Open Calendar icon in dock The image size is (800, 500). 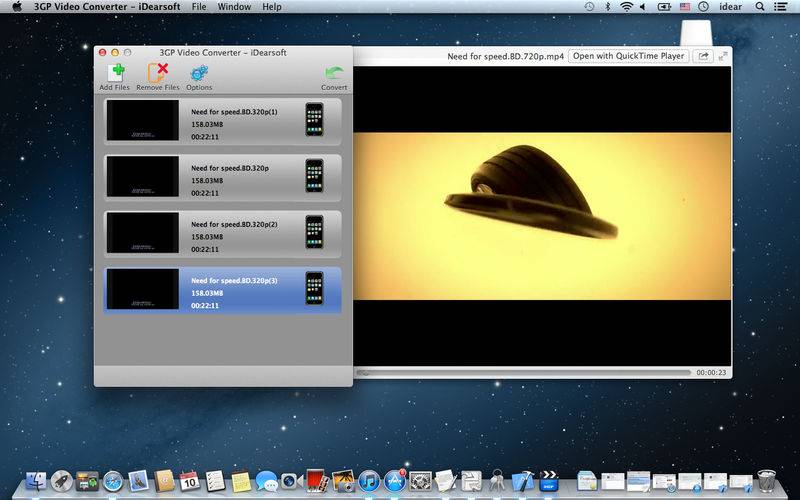coord(189,481)
